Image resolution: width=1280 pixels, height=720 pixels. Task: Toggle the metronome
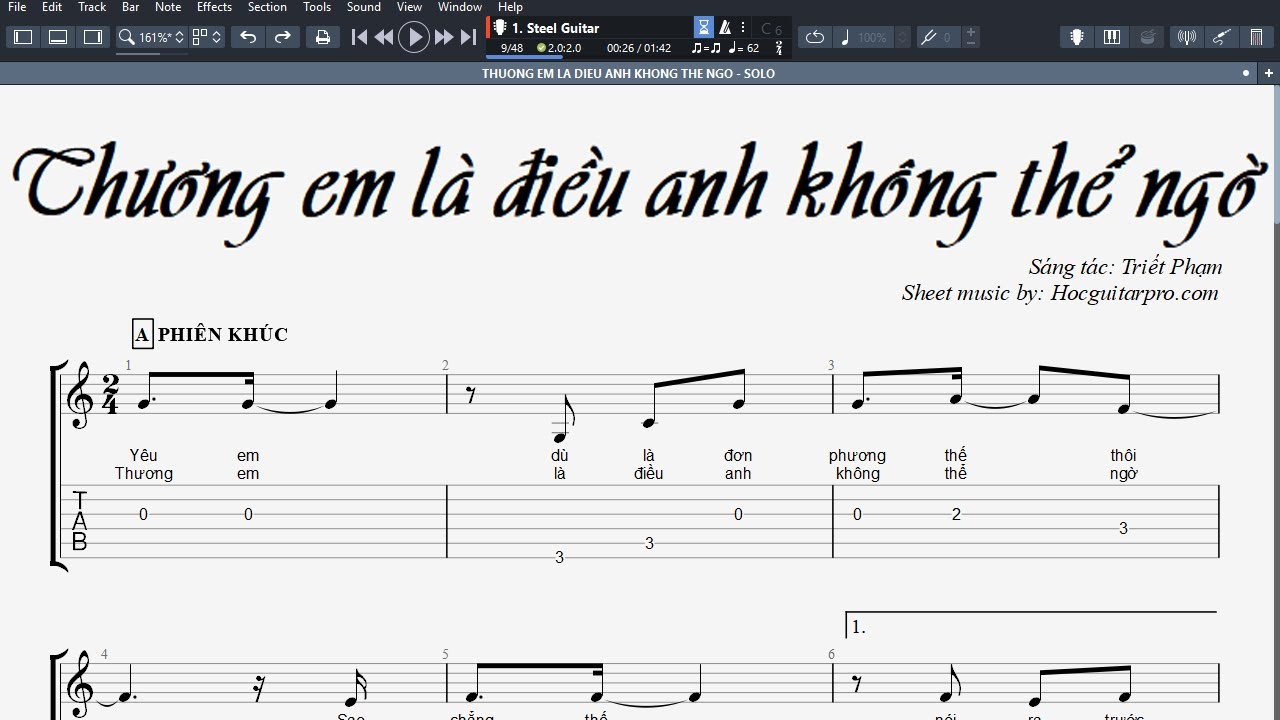coord(725,28)
